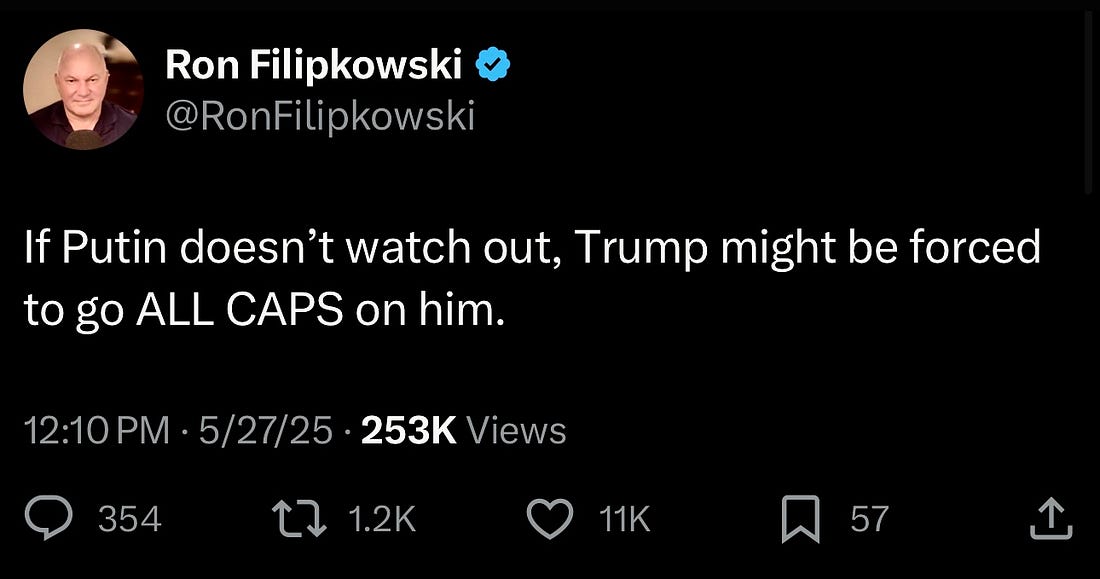
Task: Click the display name Ron Filipkowski
Action: (314, 66)
